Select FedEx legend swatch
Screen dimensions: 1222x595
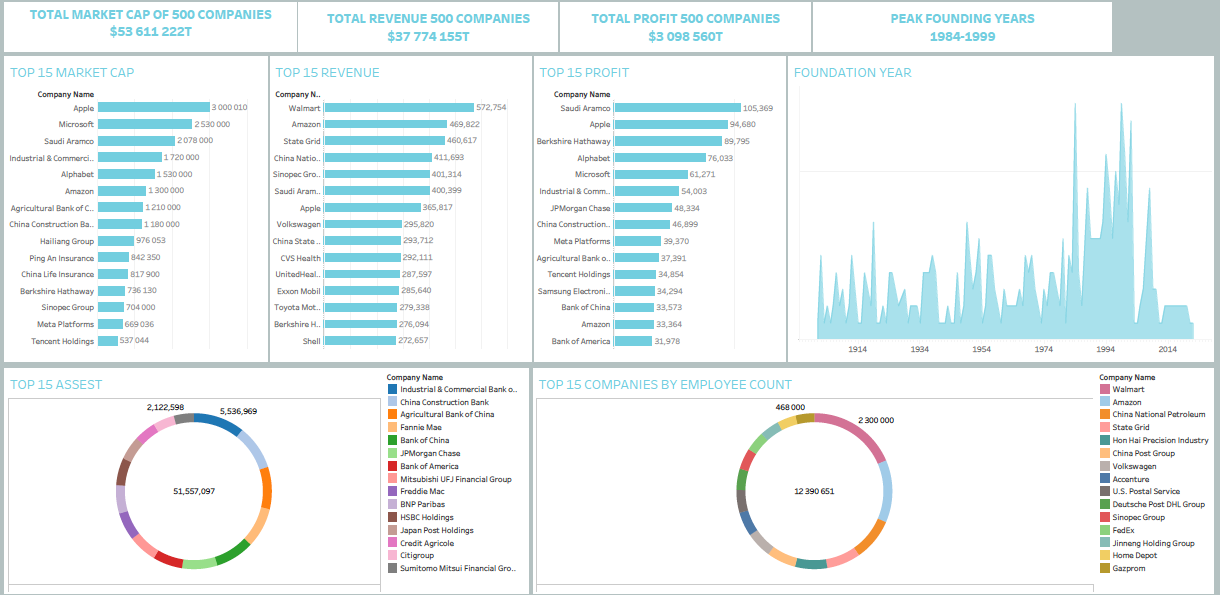click(x=1104, y=530)
